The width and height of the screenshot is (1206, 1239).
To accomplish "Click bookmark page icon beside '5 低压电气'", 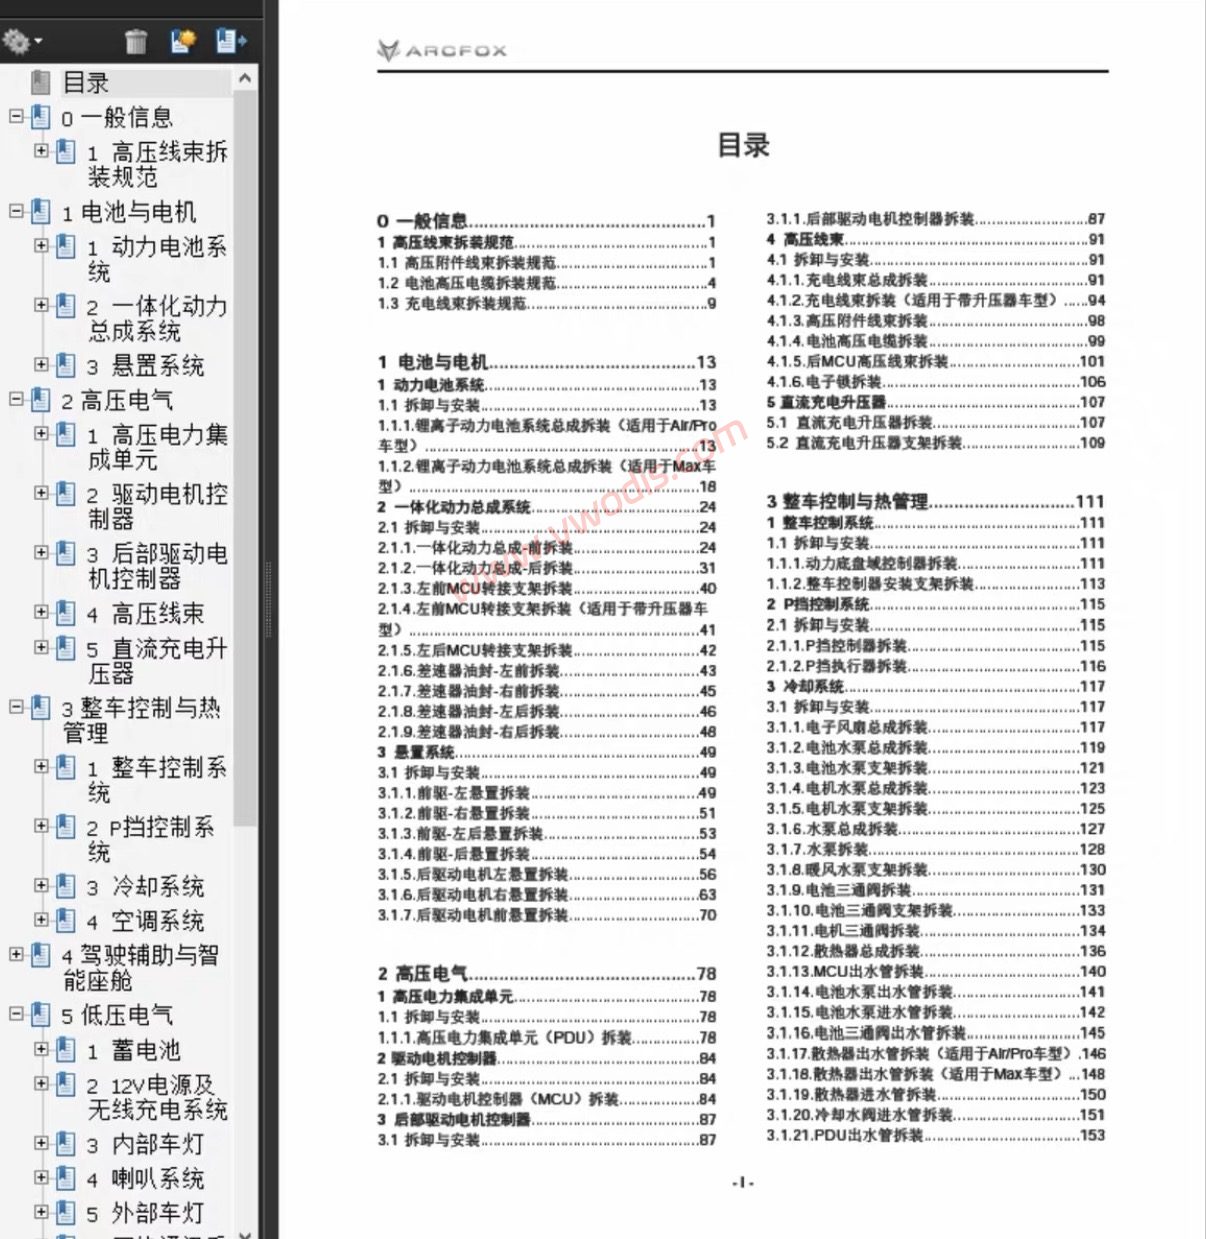I will pos(40,1015).
